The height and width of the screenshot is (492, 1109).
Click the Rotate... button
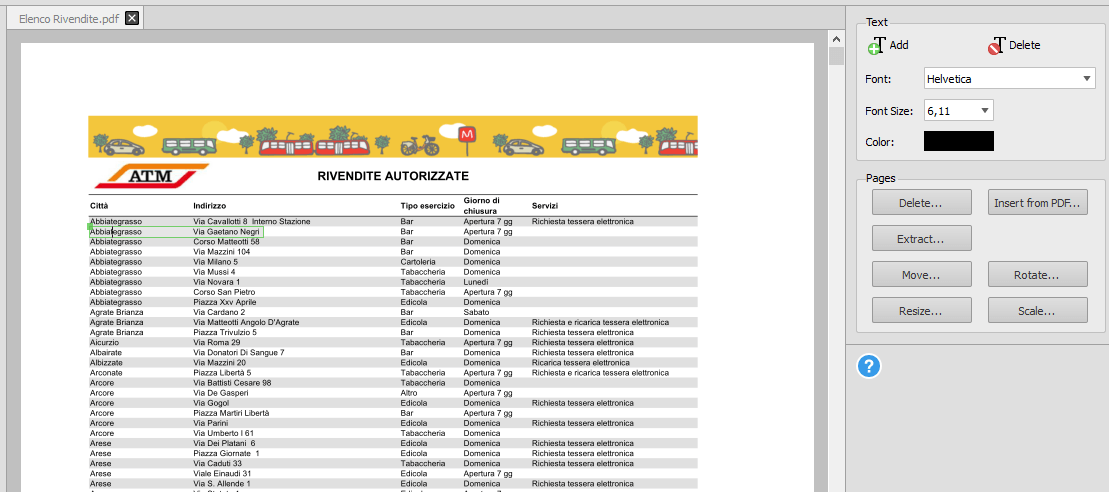tap(1038, 274)
